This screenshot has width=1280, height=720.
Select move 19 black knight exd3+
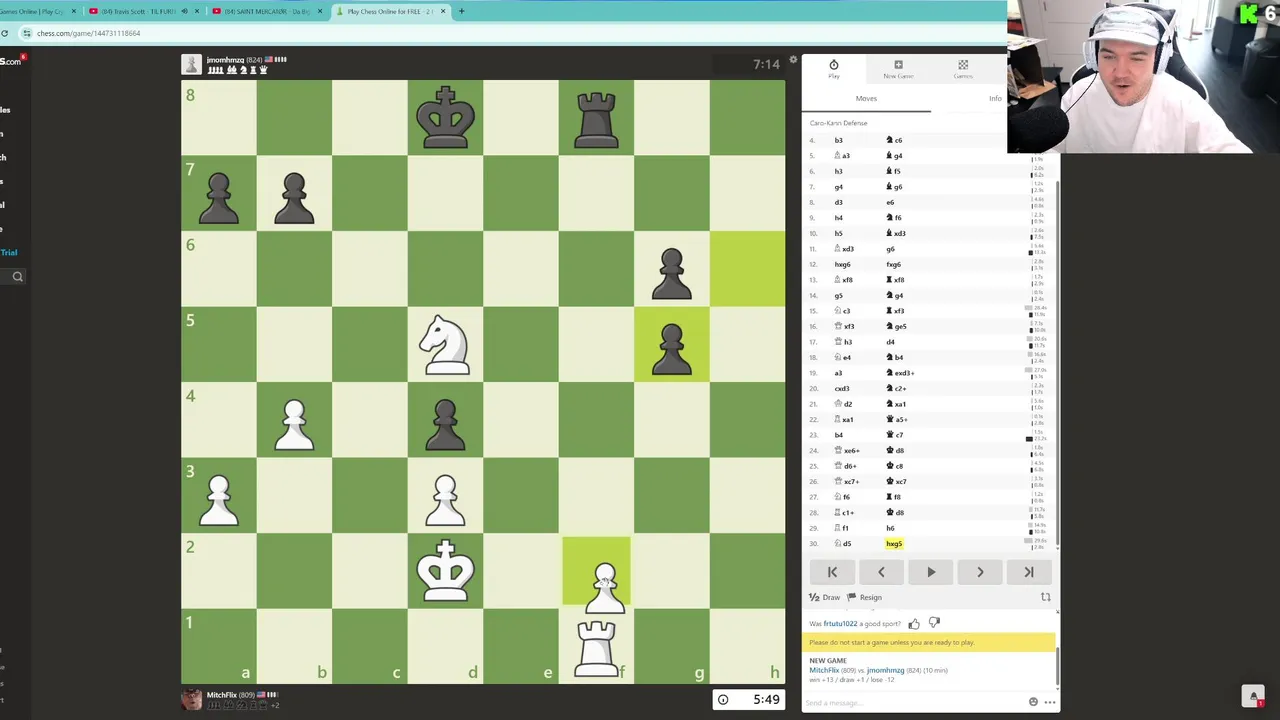[900, 373]
